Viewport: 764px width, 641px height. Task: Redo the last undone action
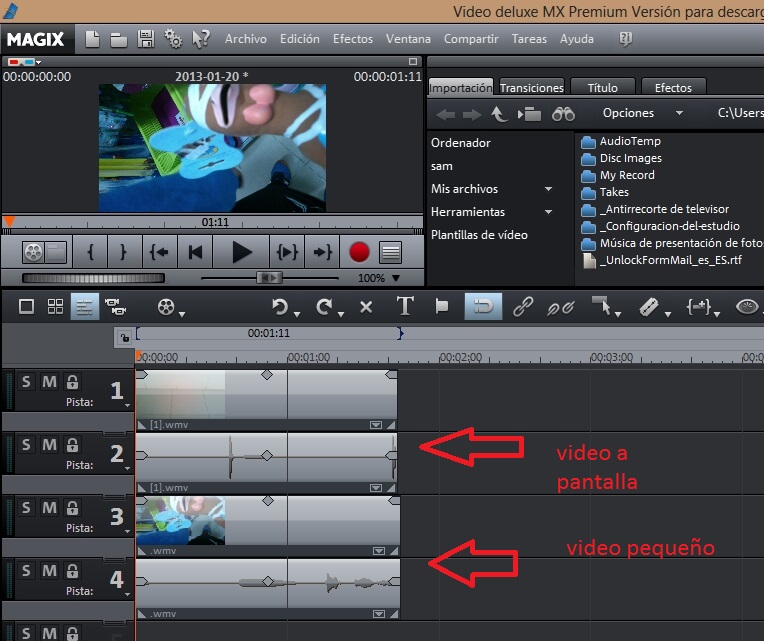[x=324, y=307]
